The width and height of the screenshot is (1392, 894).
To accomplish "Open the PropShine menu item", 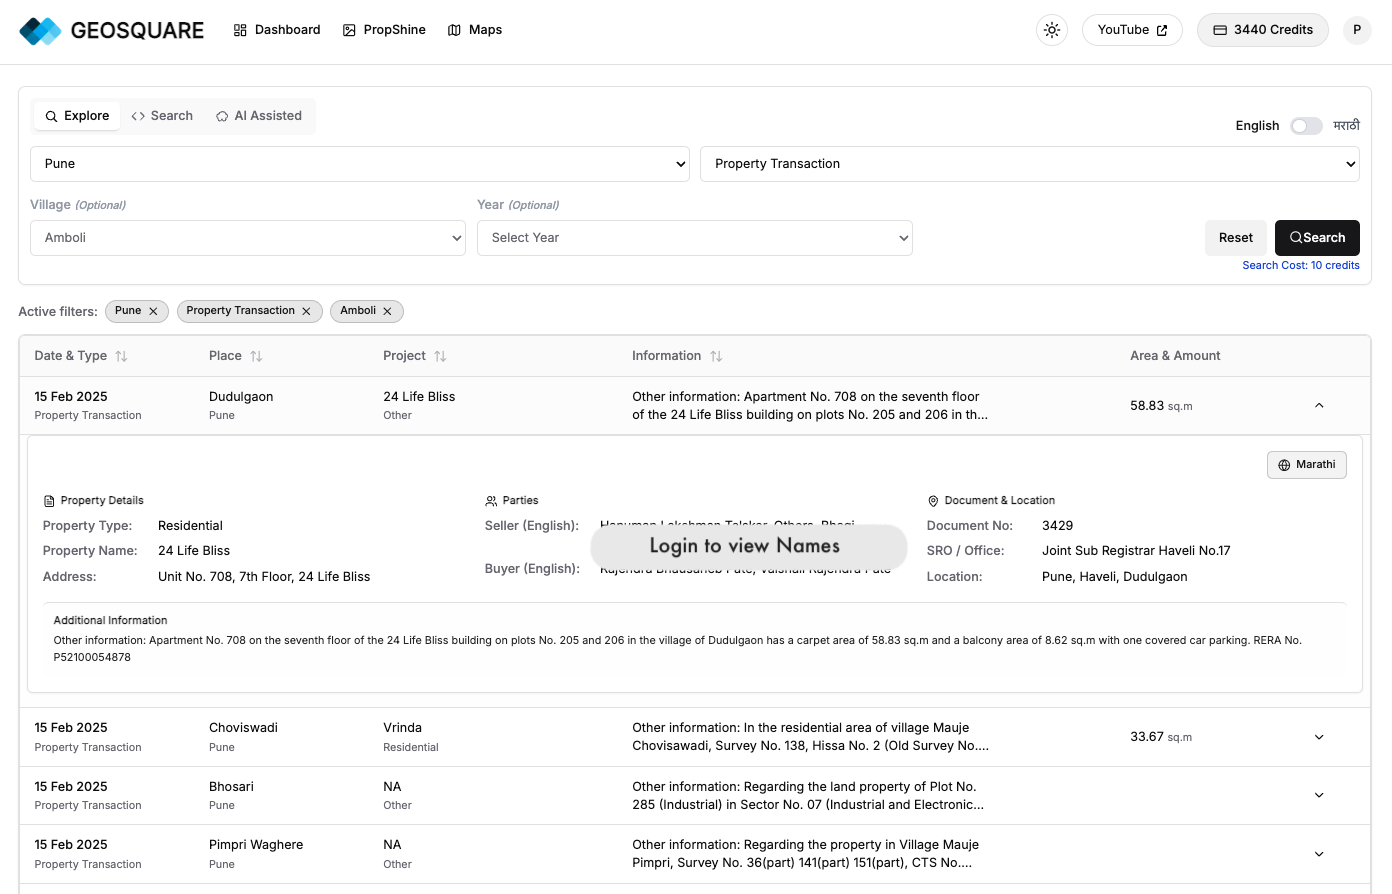I will tap(384, 30).
